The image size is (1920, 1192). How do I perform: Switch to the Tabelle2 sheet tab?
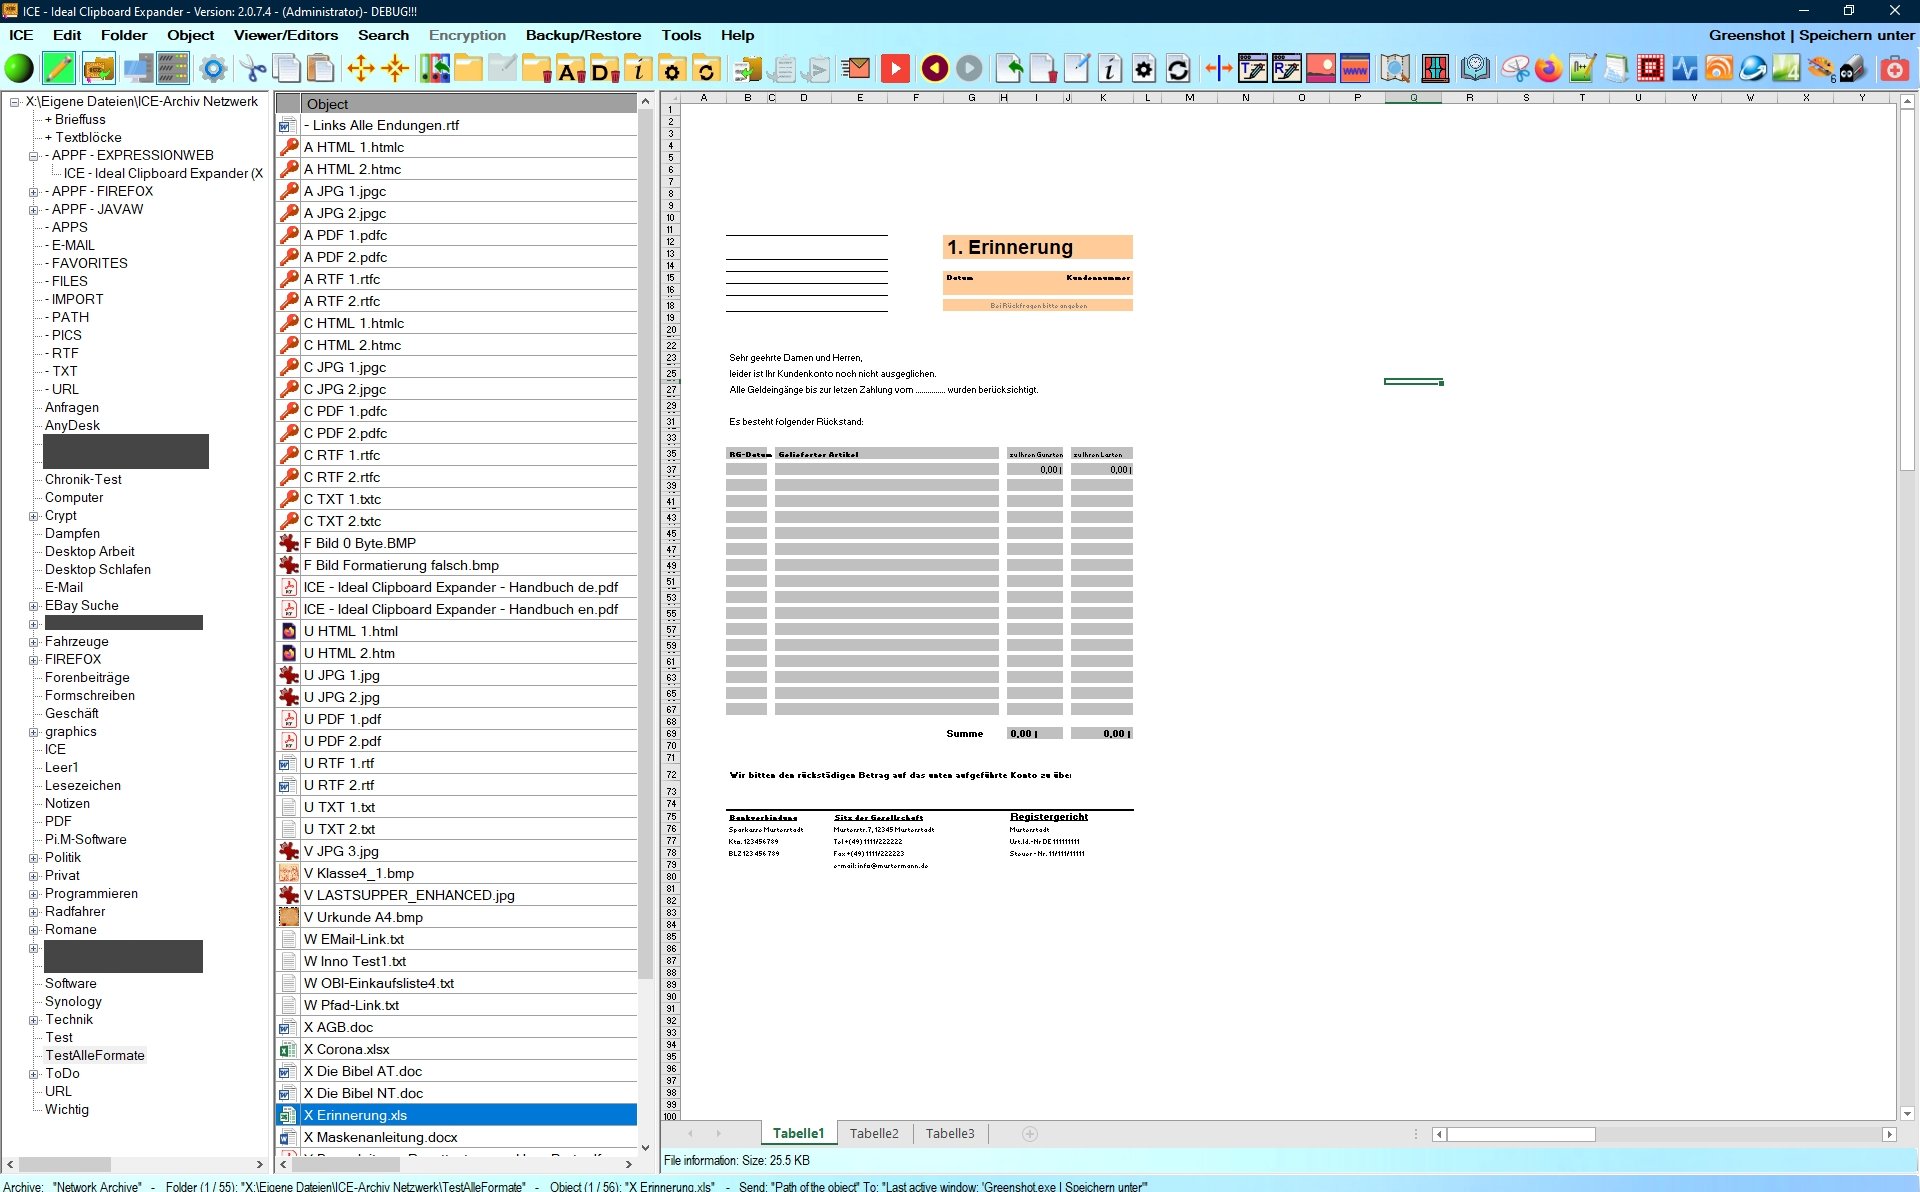873,1133
